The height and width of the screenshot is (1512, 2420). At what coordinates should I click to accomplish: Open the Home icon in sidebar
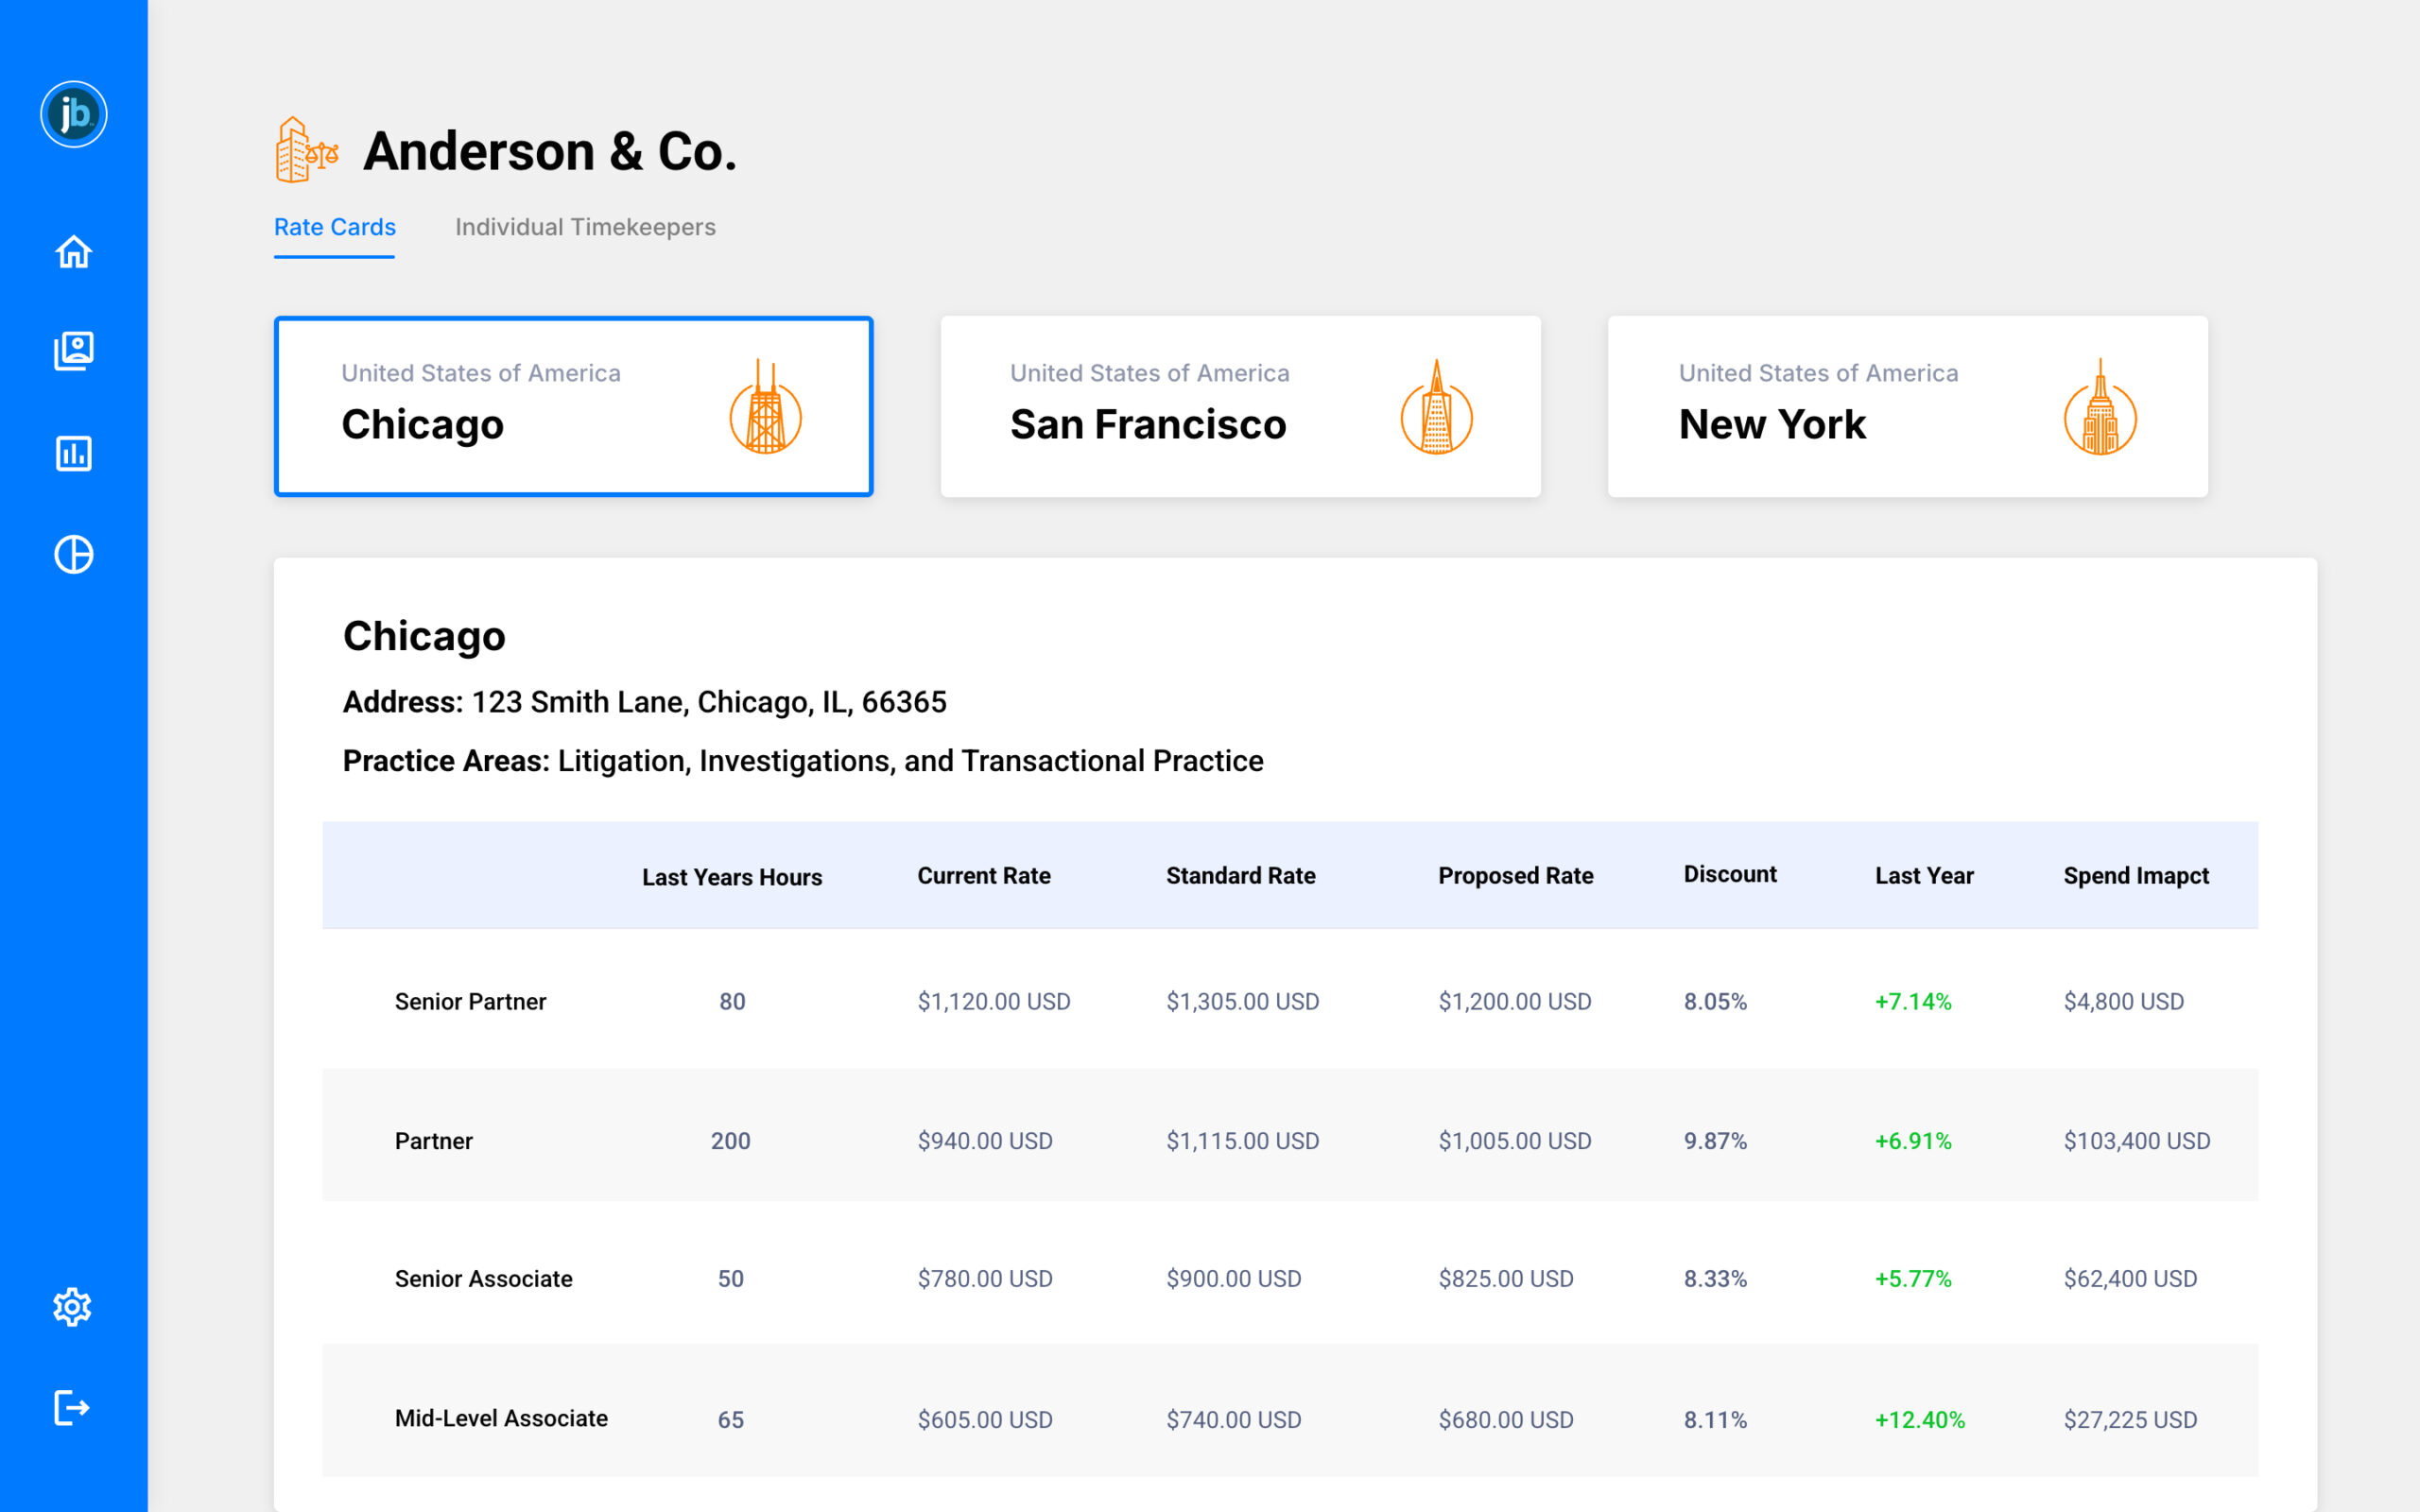[x=73, y=252]
